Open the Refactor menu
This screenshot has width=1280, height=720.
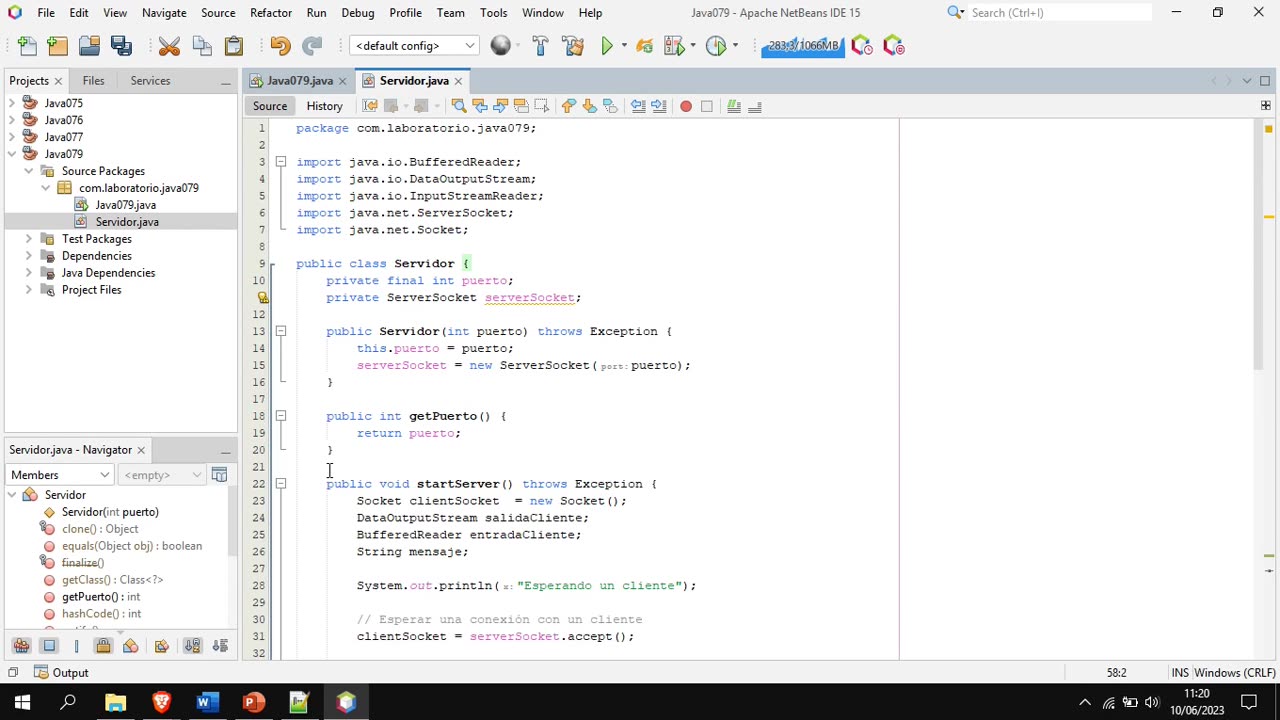tap(271, 13)
